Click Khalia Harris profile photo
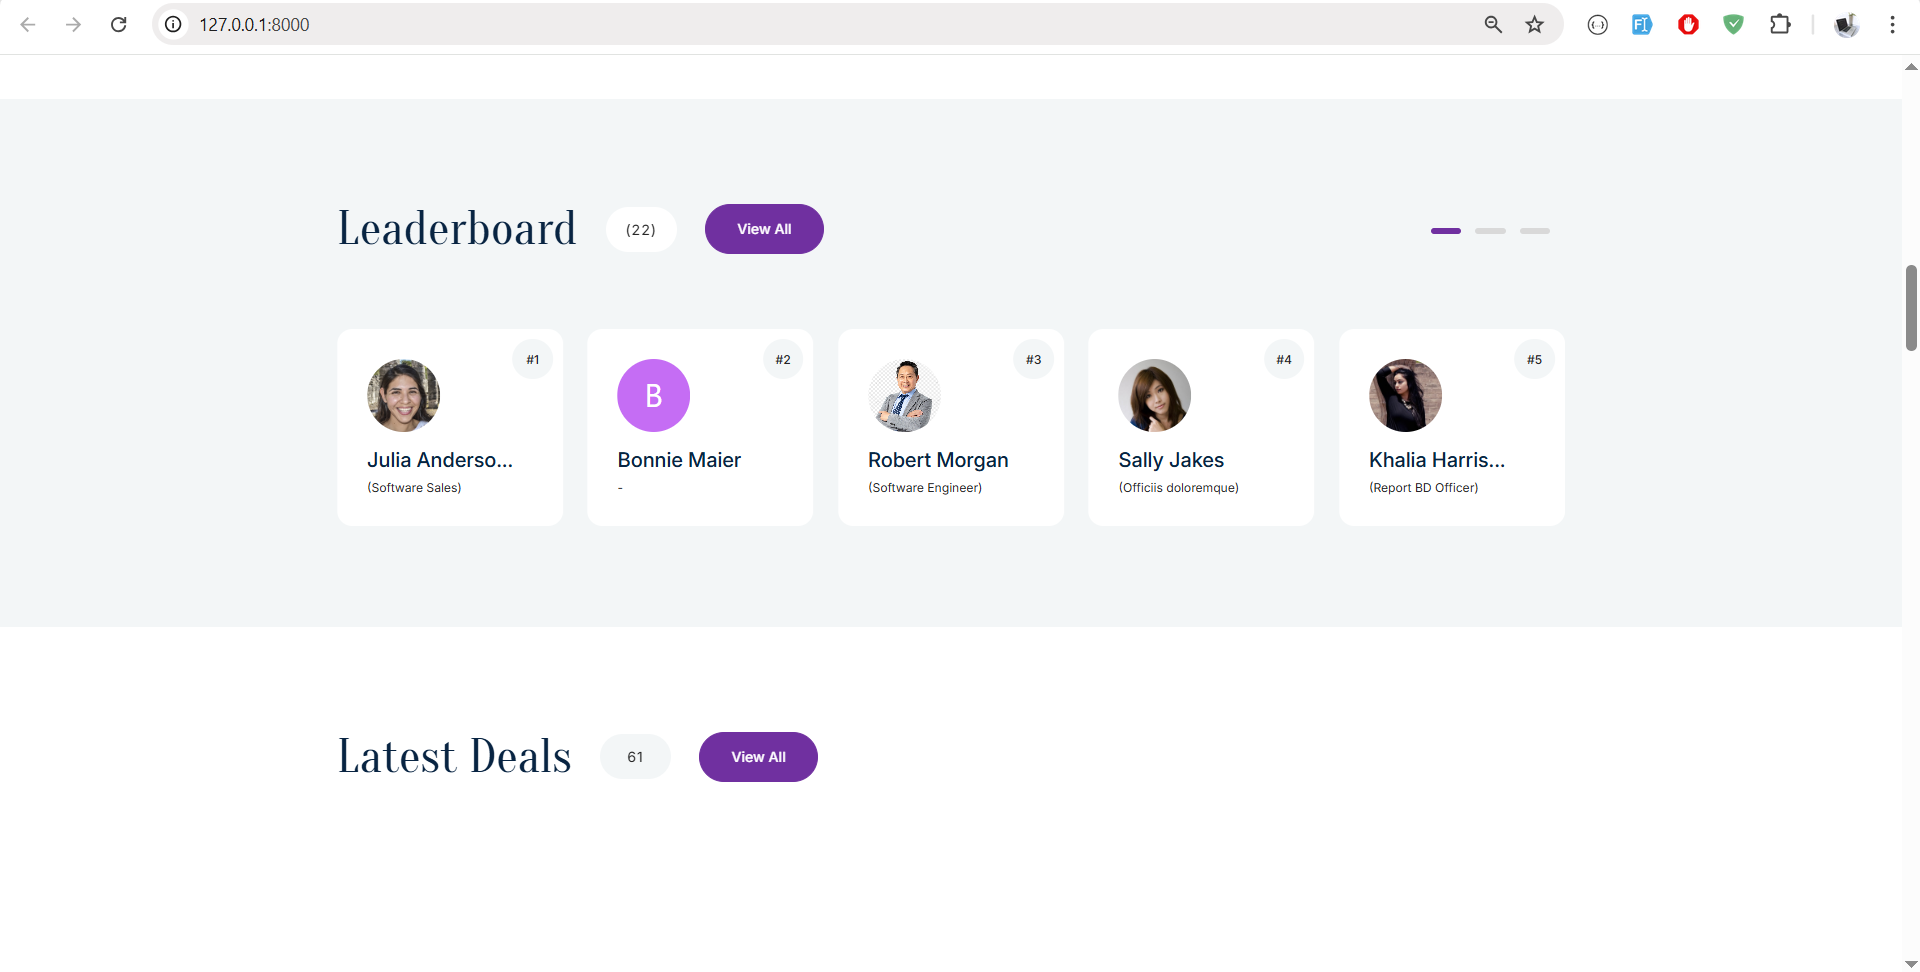 tap(1405, 396)
